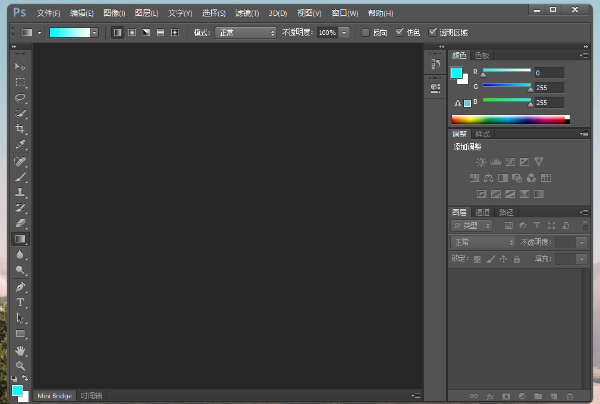The width and height of the screenshot is (600, 404).
Task: Open the opacity 100% slider dropdown
Action: (x=344, y=32)
